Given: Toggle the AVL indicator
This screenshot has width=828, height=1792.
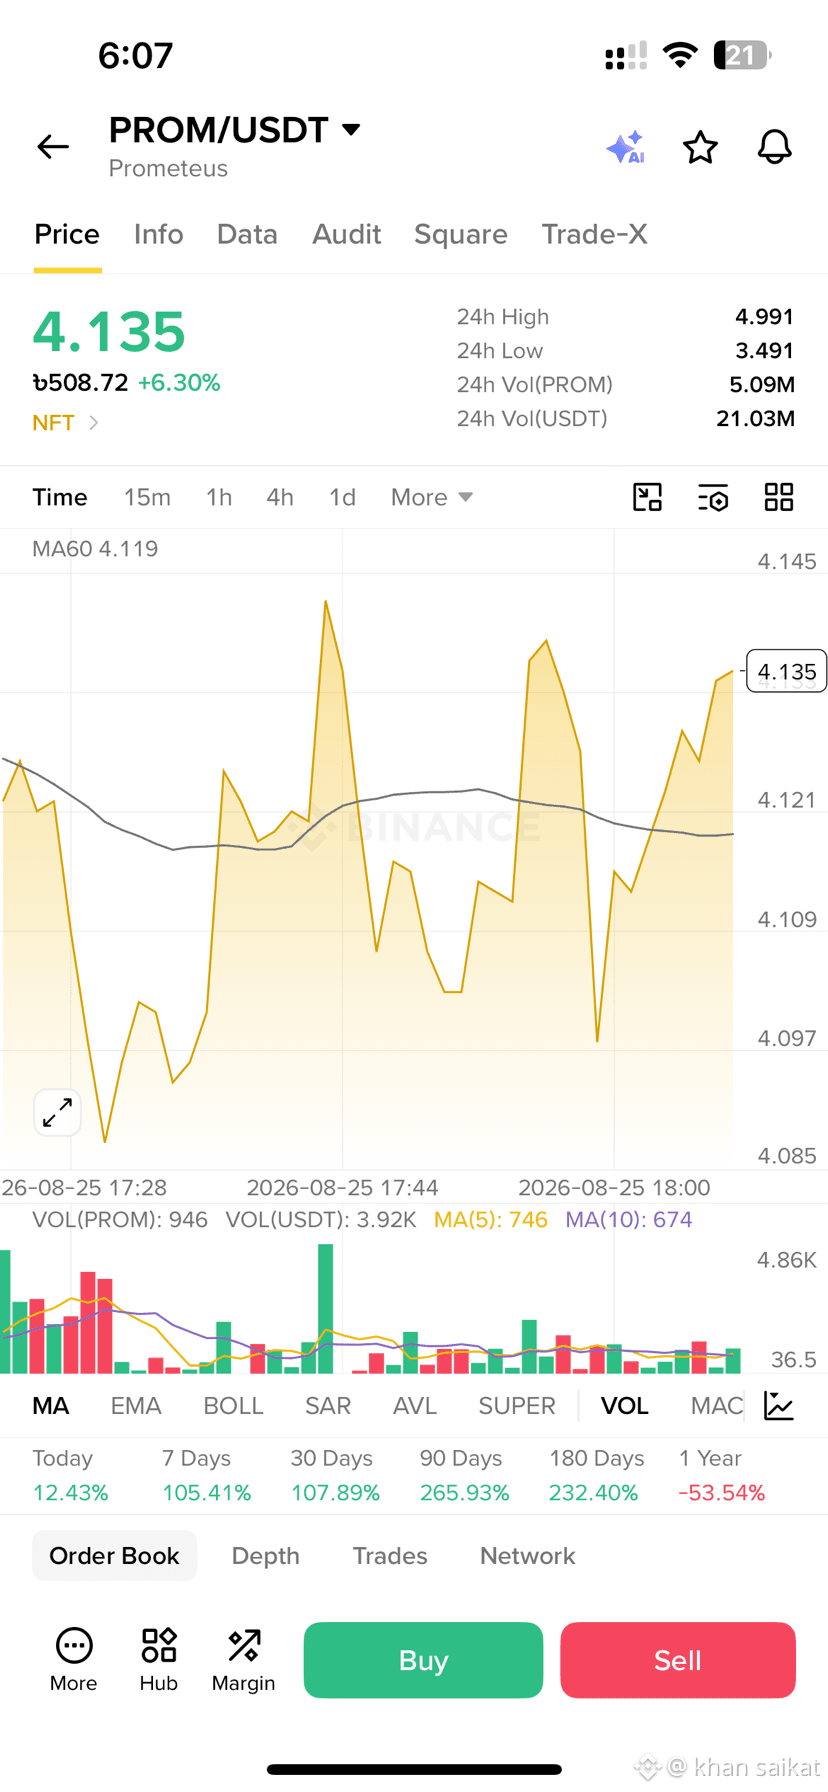Looking at the screenshot, I should pos(415,1406).
